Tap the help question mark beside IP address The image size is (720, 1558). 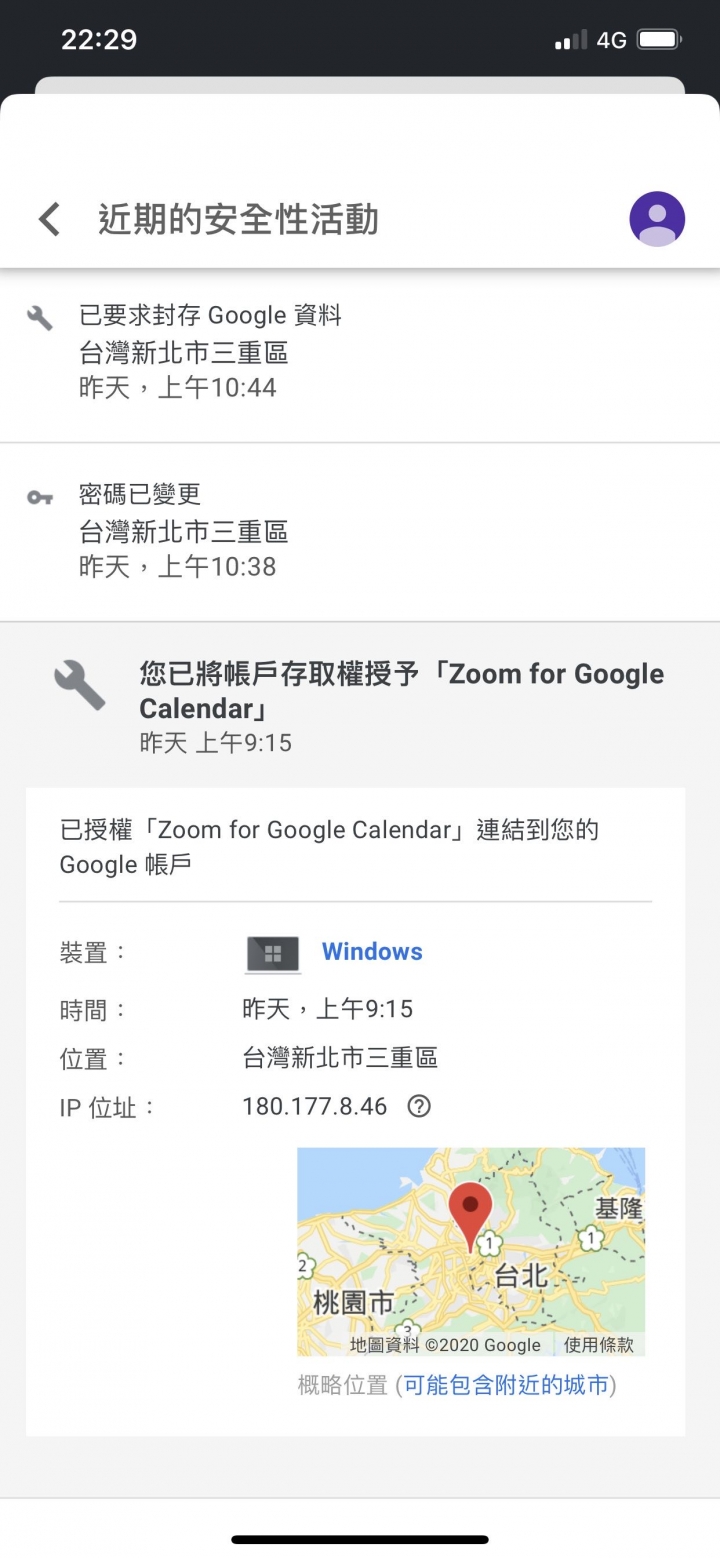point(419,1107)
